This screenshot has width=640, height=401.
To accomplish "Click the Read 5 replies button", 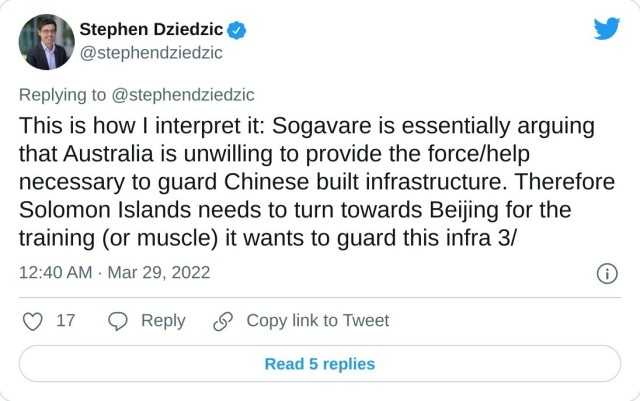I will [x=320, y=364].
